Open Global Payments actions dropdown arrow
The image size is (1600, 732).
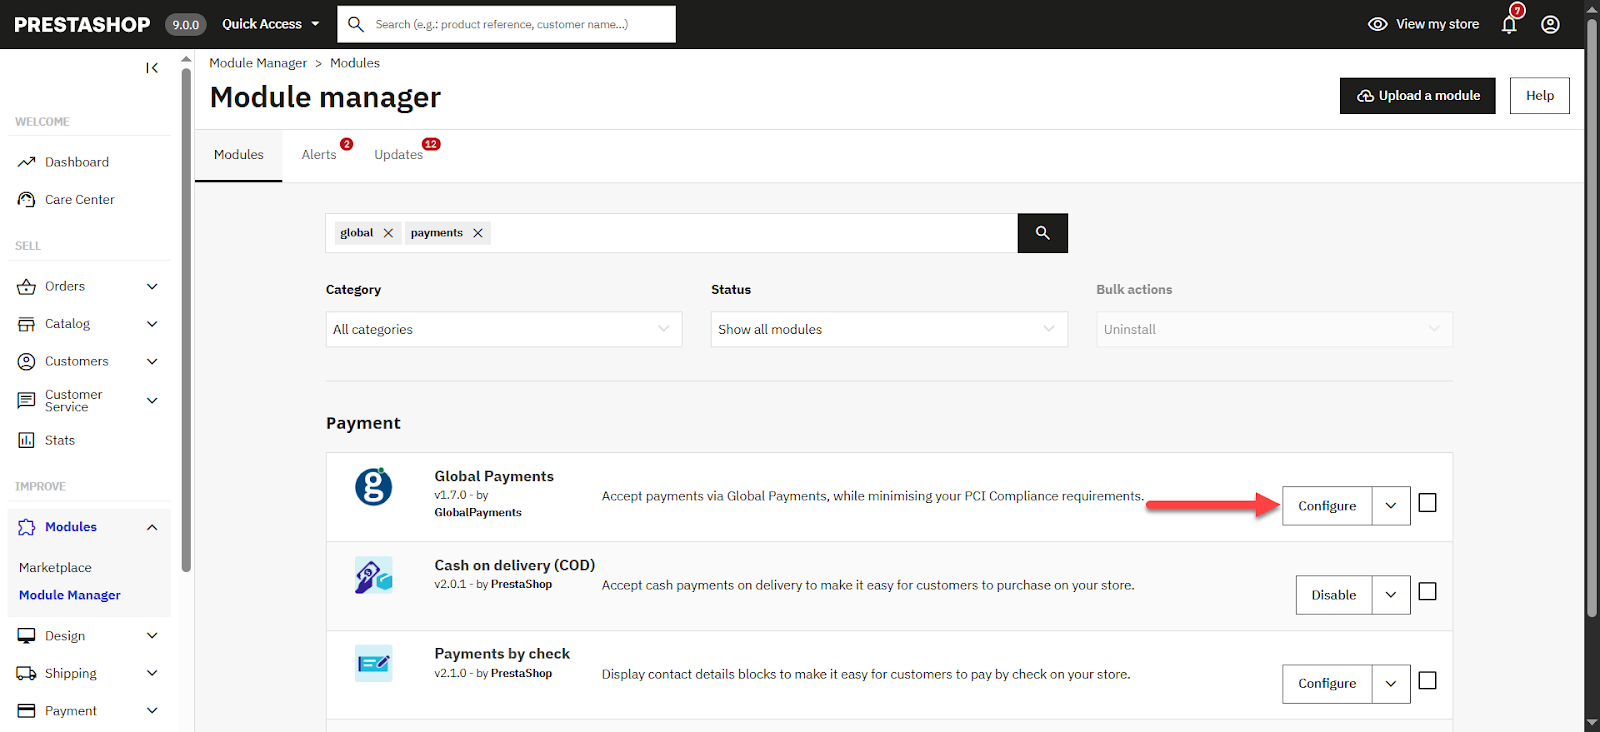point(1391,506)
